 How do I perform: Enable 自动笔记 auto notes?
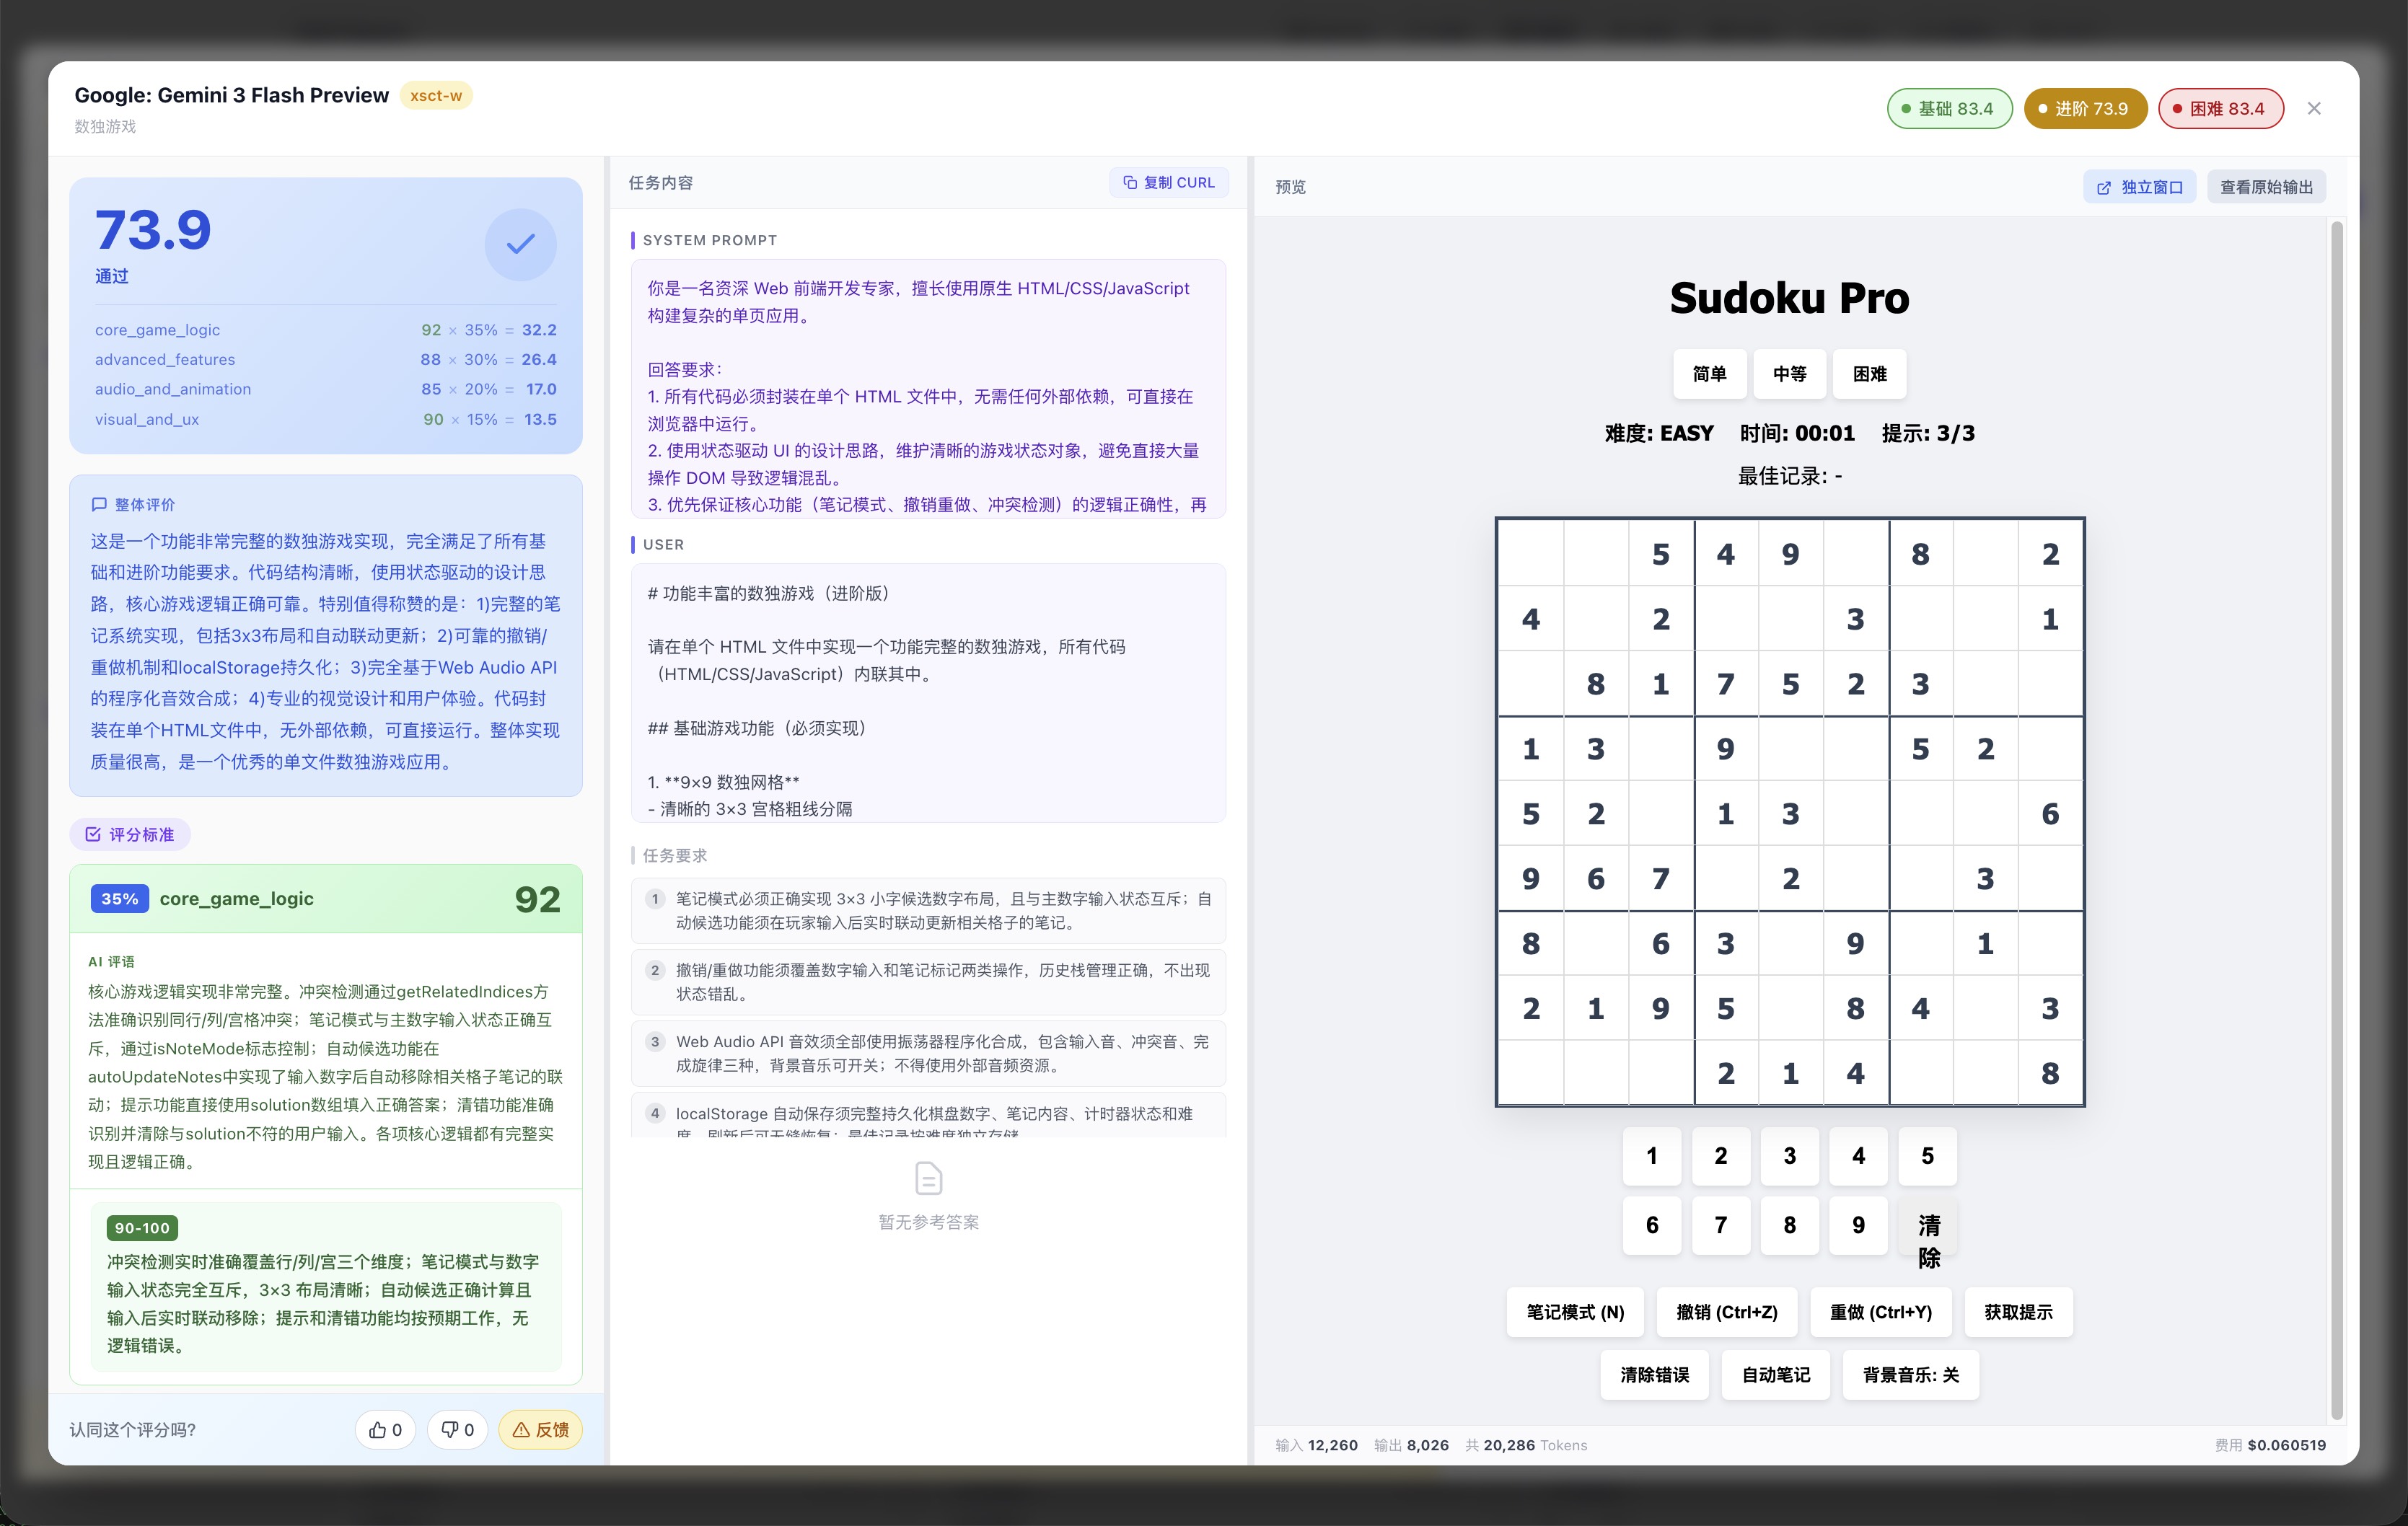coord(1775,1375)
